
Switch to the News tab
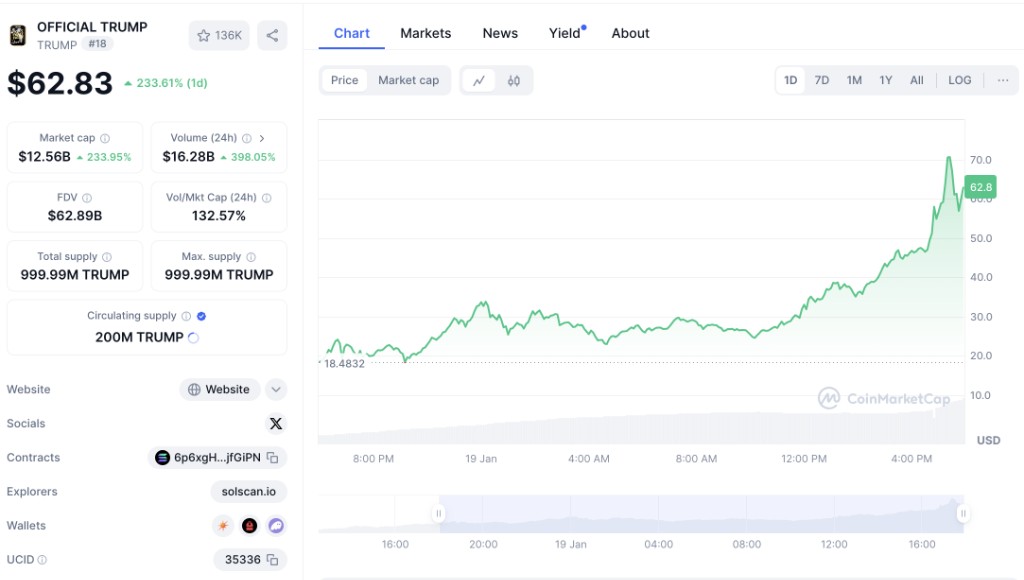500,33
